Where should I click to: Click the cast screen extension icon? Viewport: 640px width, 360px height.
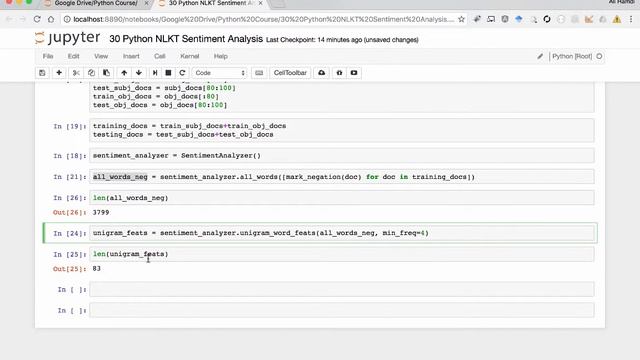491,19
